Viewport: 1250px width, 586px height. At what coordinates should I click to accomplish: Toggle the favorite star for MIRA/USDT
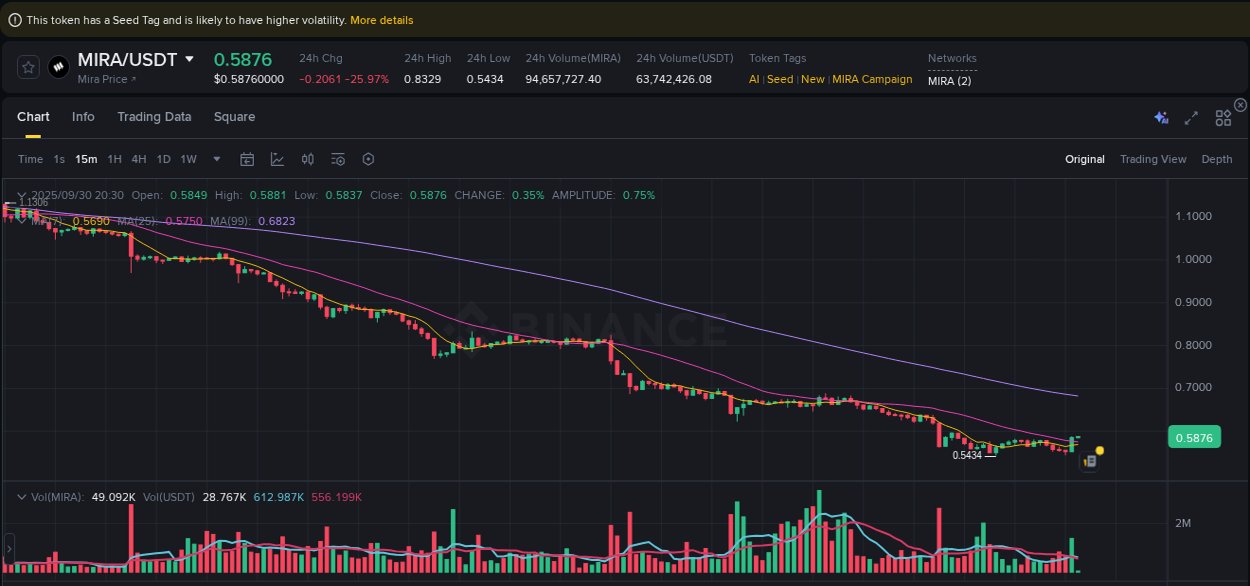coord(28,67)
